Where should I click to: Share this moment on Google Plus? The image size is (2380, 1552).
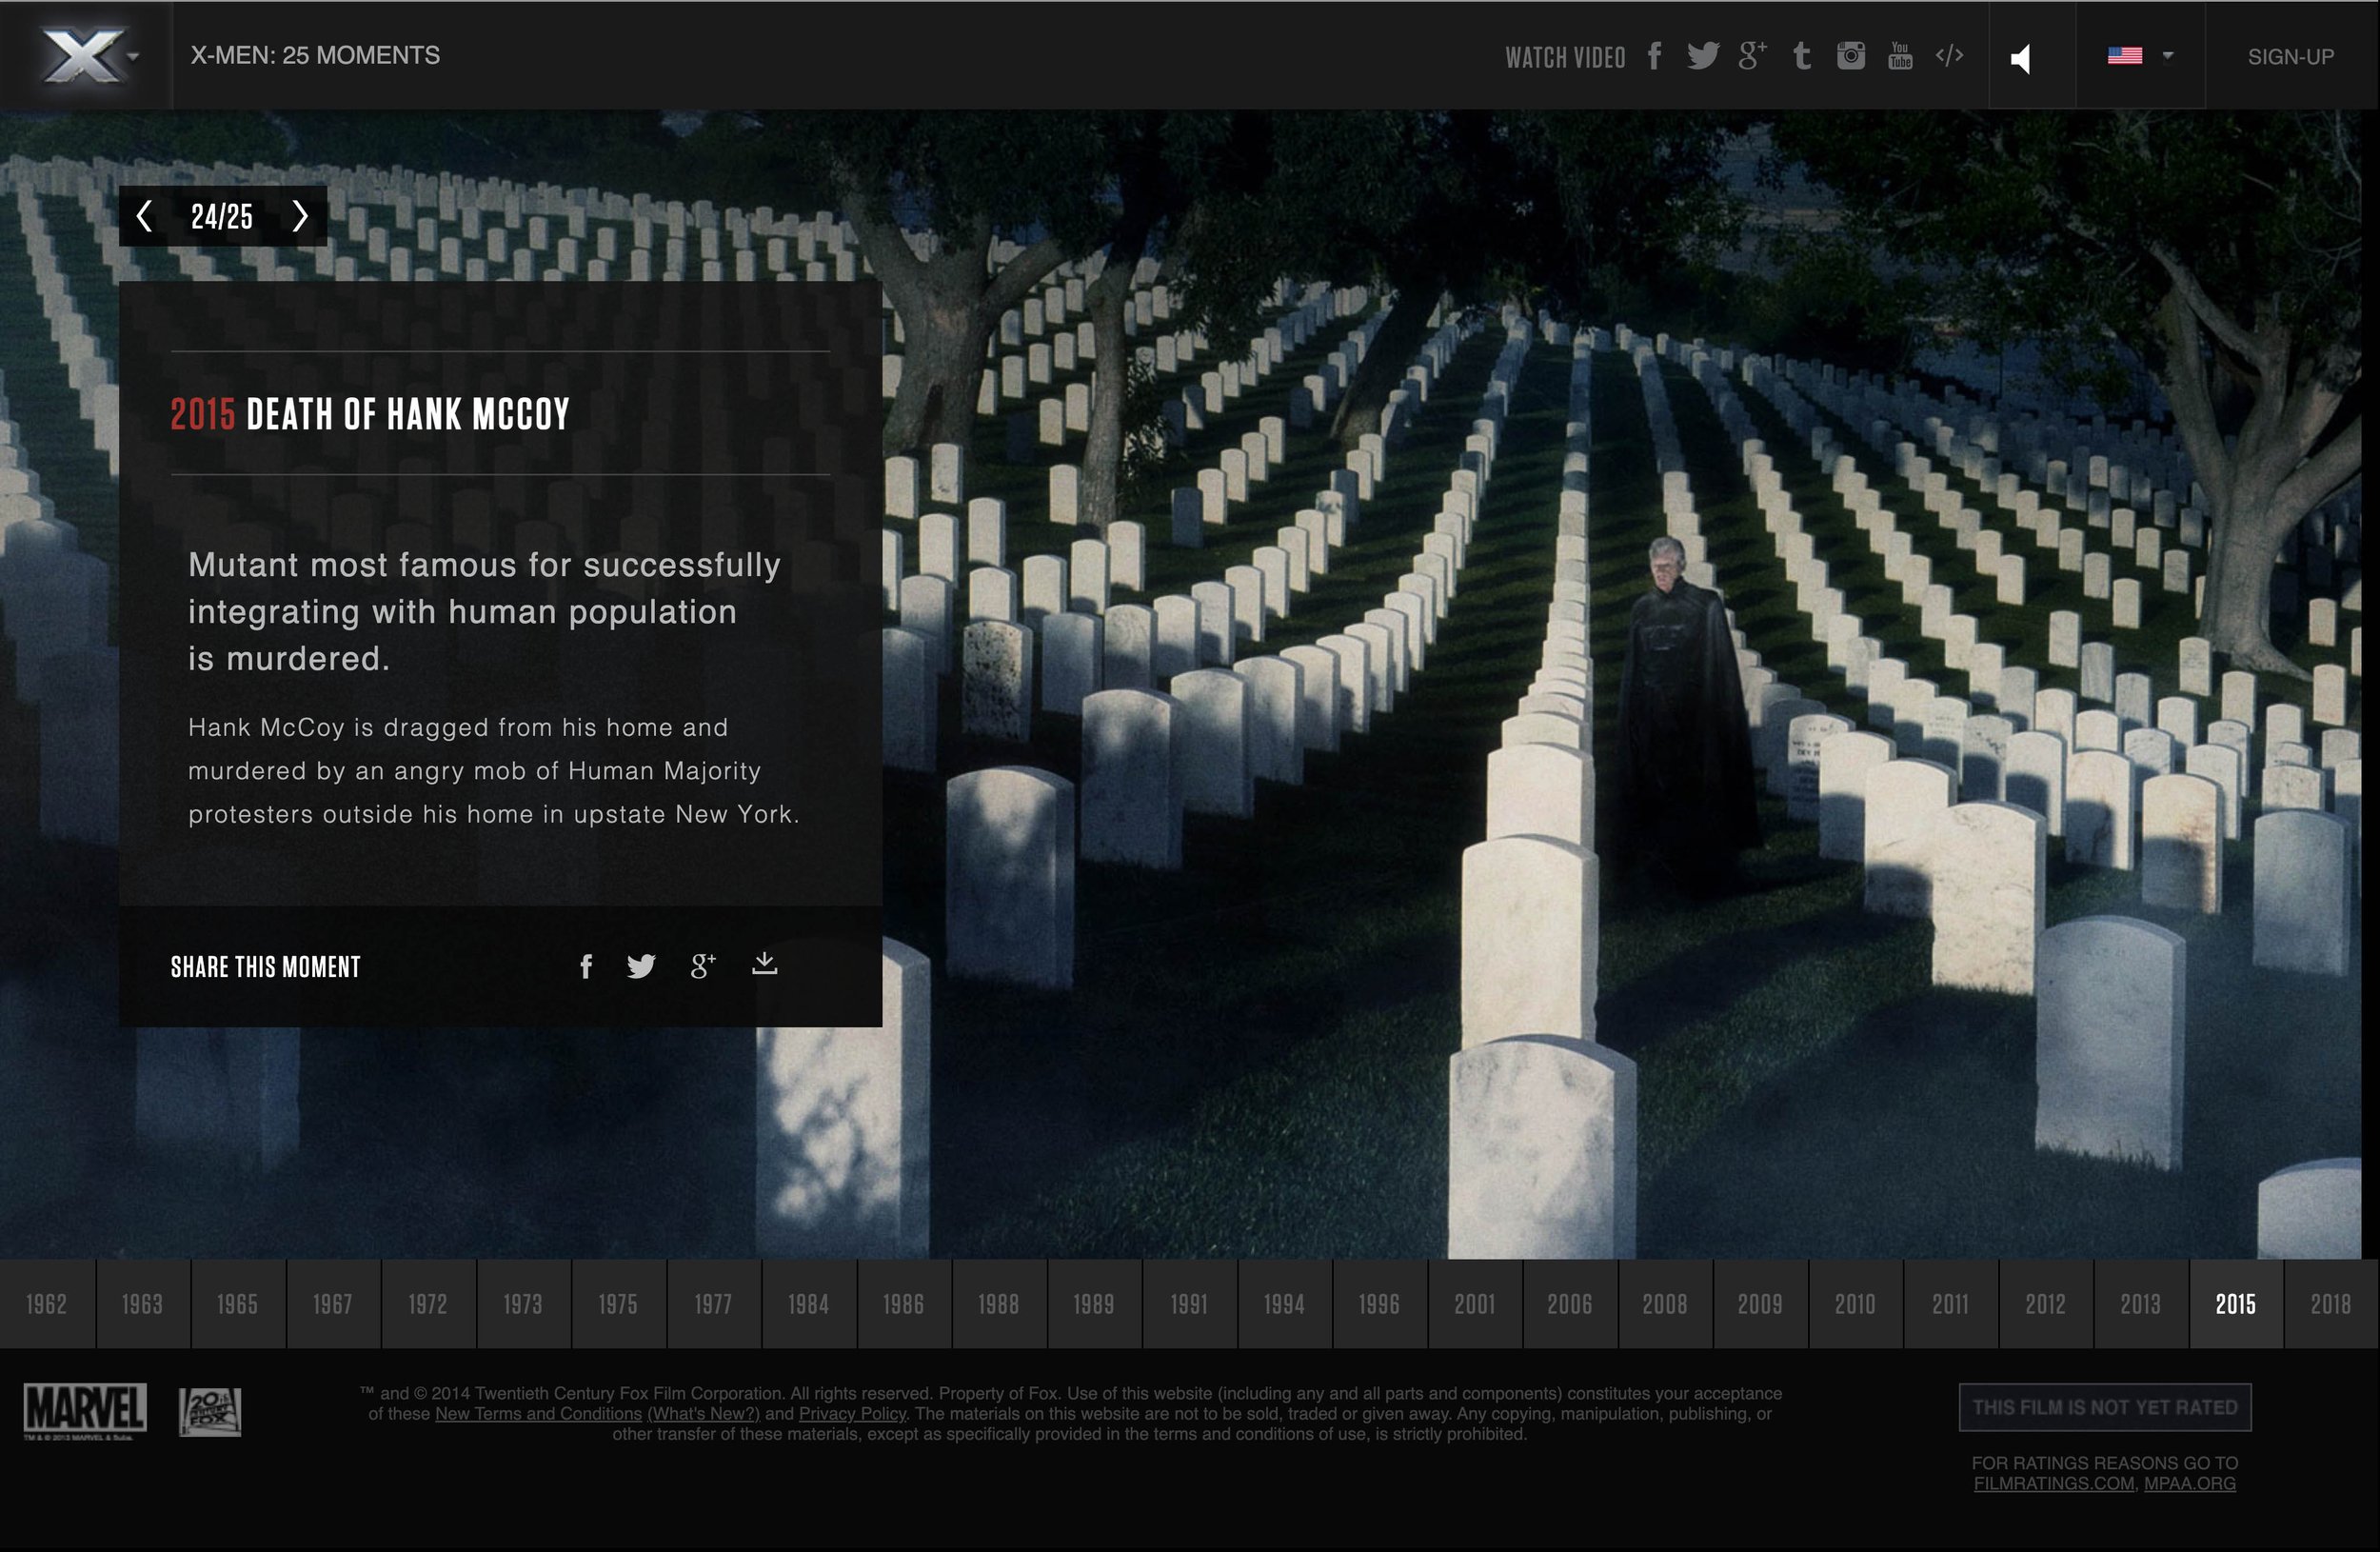[703, 966]
